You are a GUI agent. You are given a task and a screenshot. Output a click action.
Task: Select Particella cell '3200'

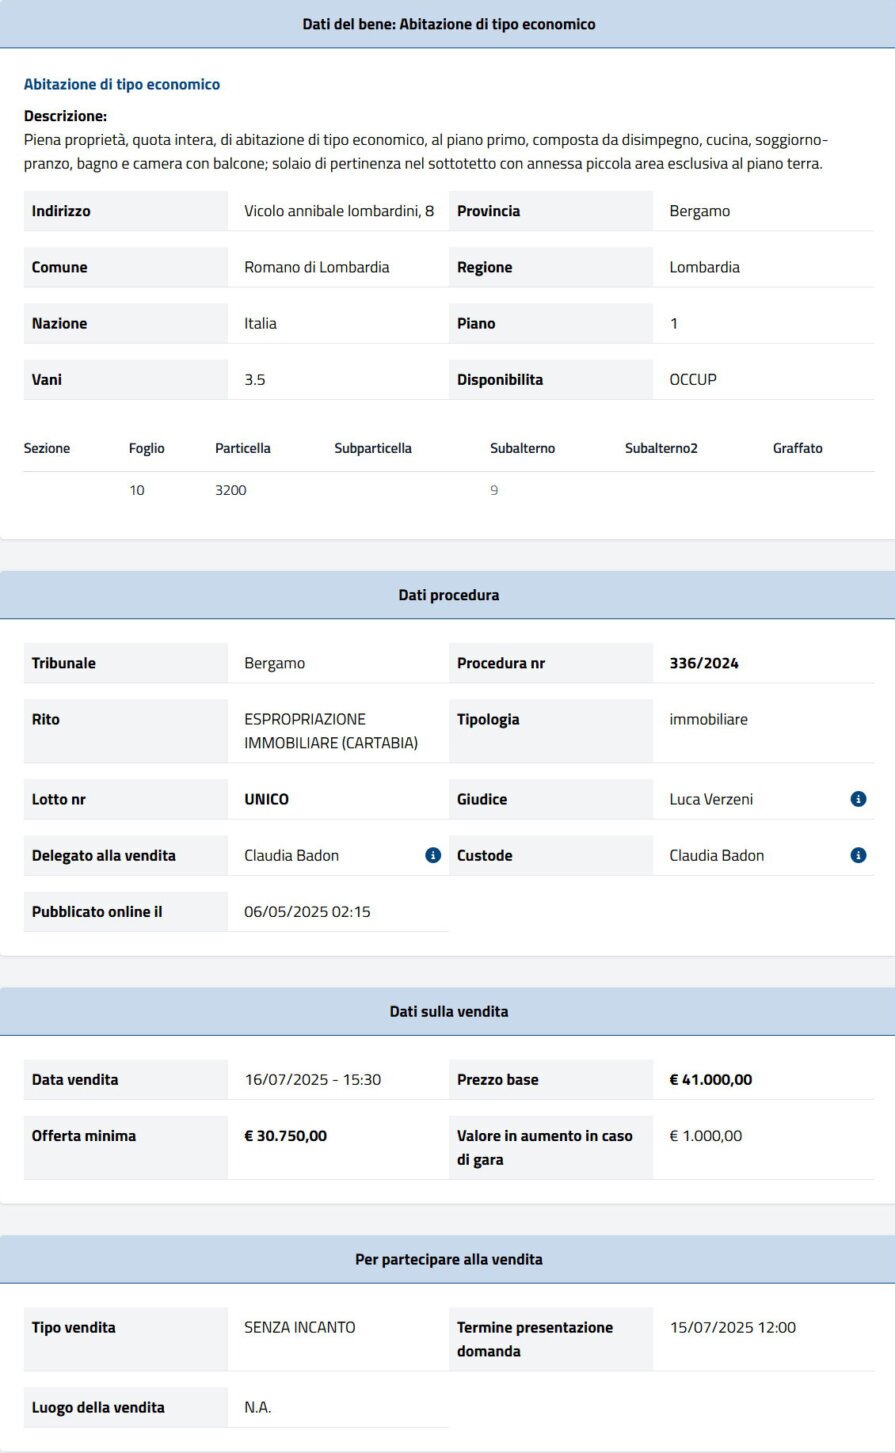click(231, 490)
